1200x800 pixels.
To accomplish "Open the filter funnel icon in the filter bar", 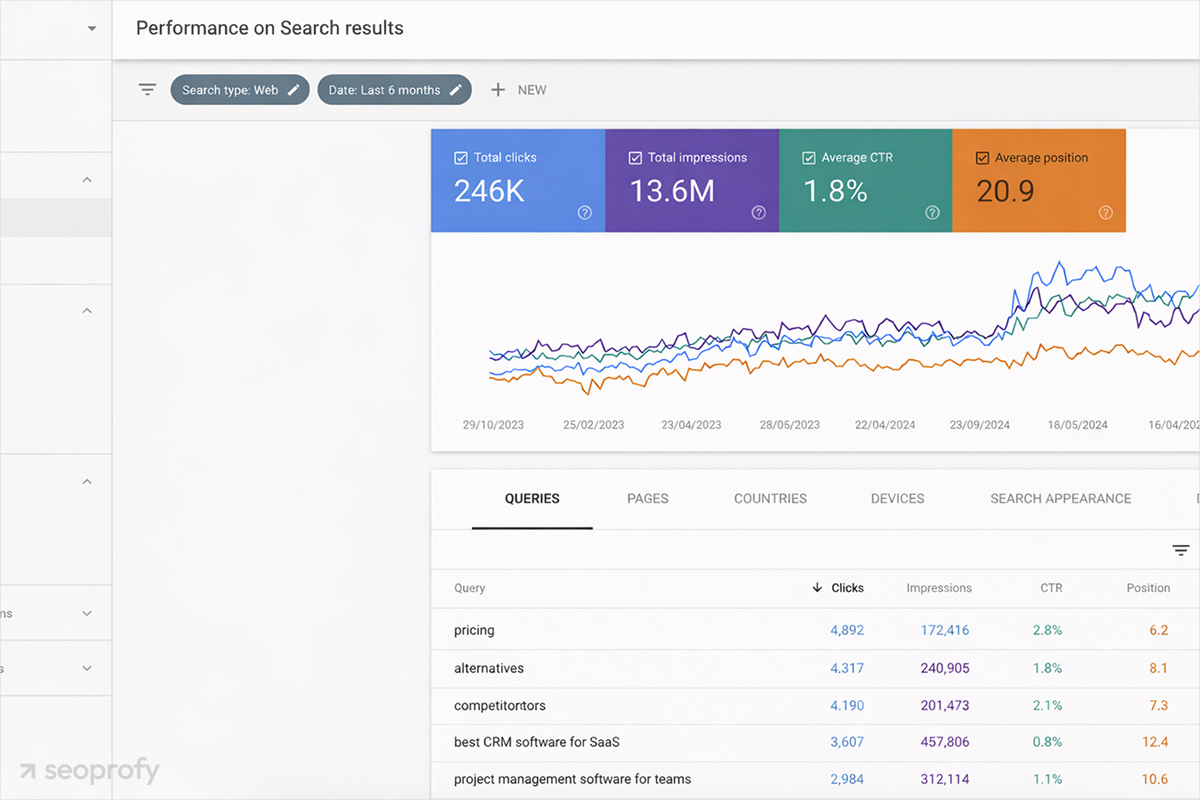I will [147, 89].
